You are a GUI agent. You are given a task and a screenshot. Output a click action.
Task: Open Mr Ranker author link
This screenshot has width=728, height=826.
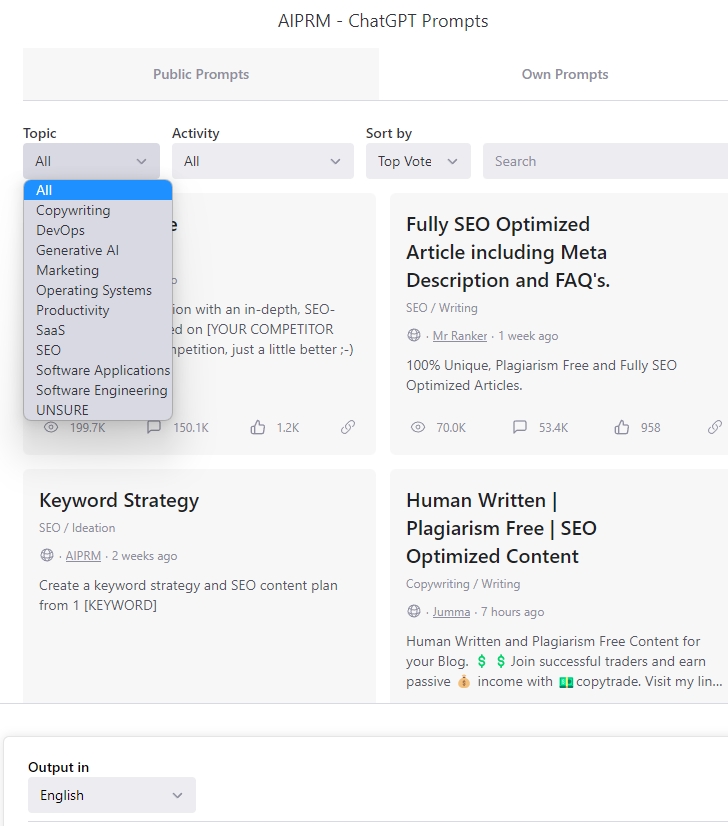pos(460,336)
